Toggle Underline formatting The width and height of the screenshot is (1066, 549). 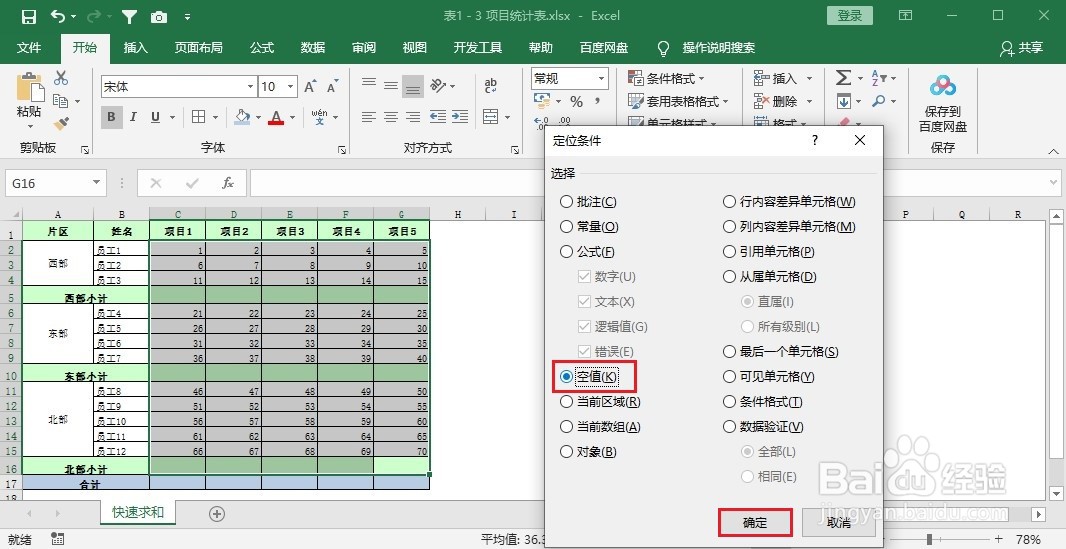click(156, 117)
